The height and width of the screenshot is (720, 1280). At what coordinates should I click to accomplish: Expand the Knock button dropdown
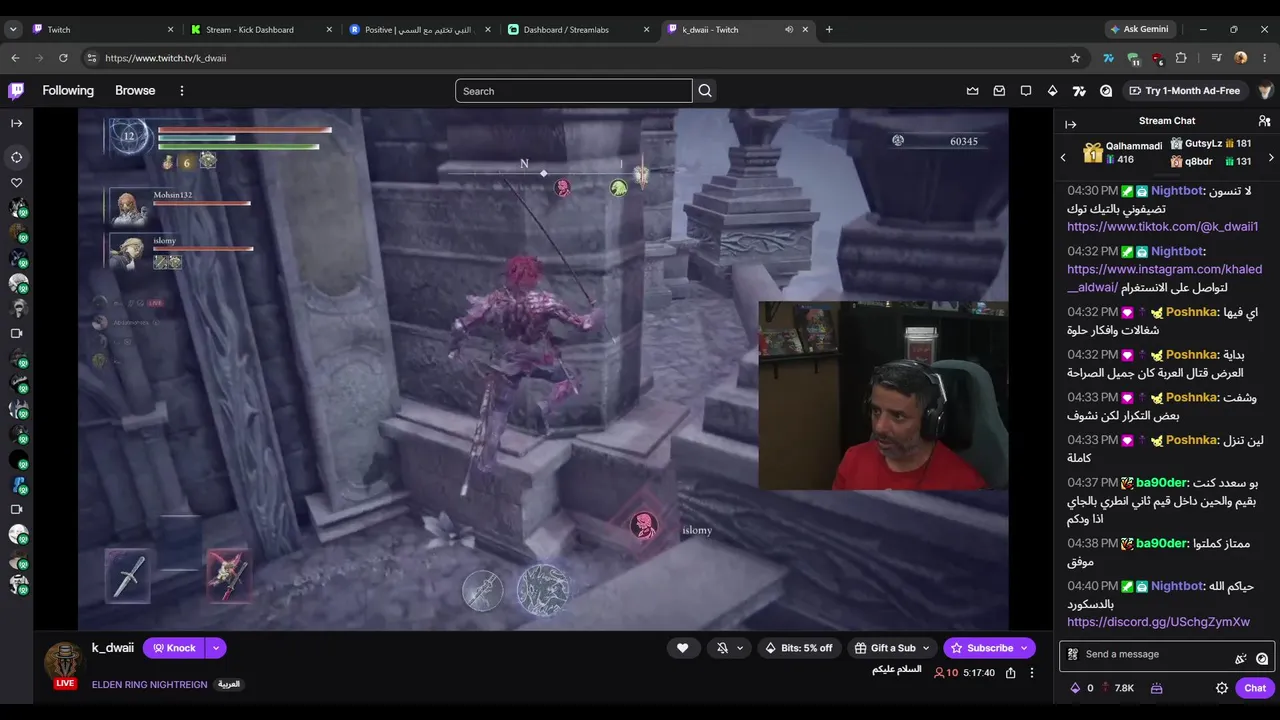215,648
